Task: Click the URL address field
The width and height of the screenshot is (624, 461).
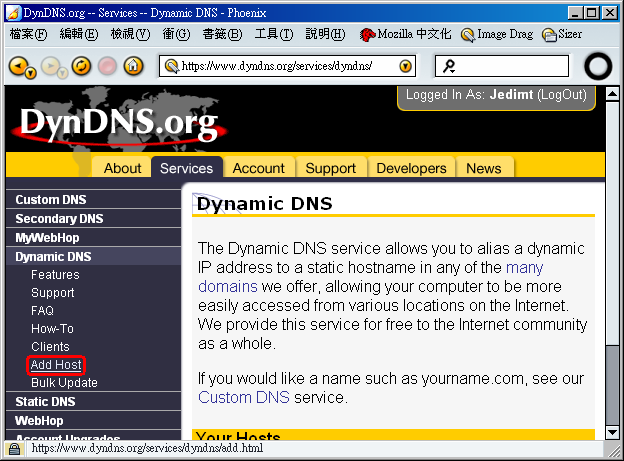Action: (x=288, y=66)
